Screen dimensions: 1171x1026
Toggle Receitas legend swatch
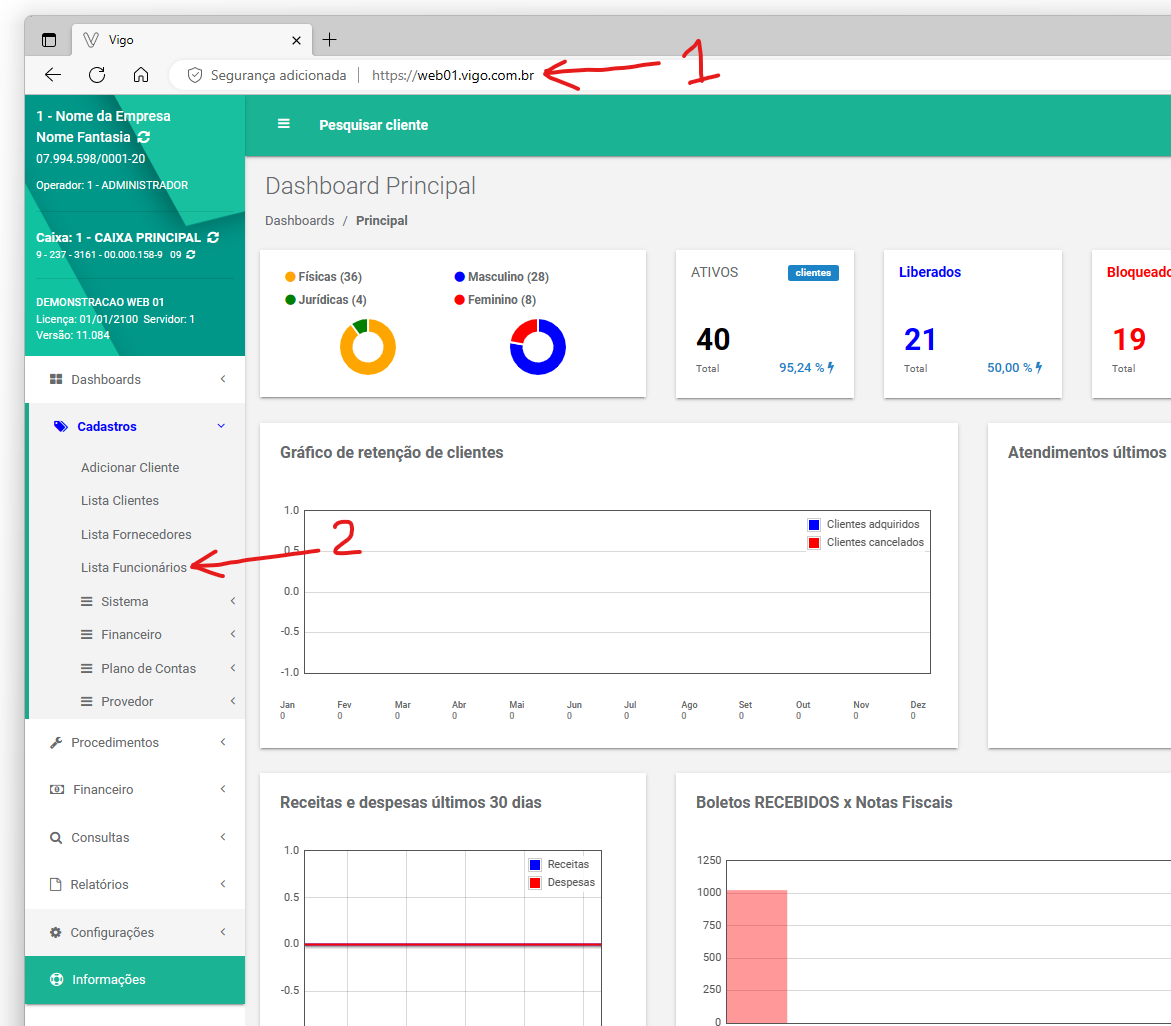535,865
